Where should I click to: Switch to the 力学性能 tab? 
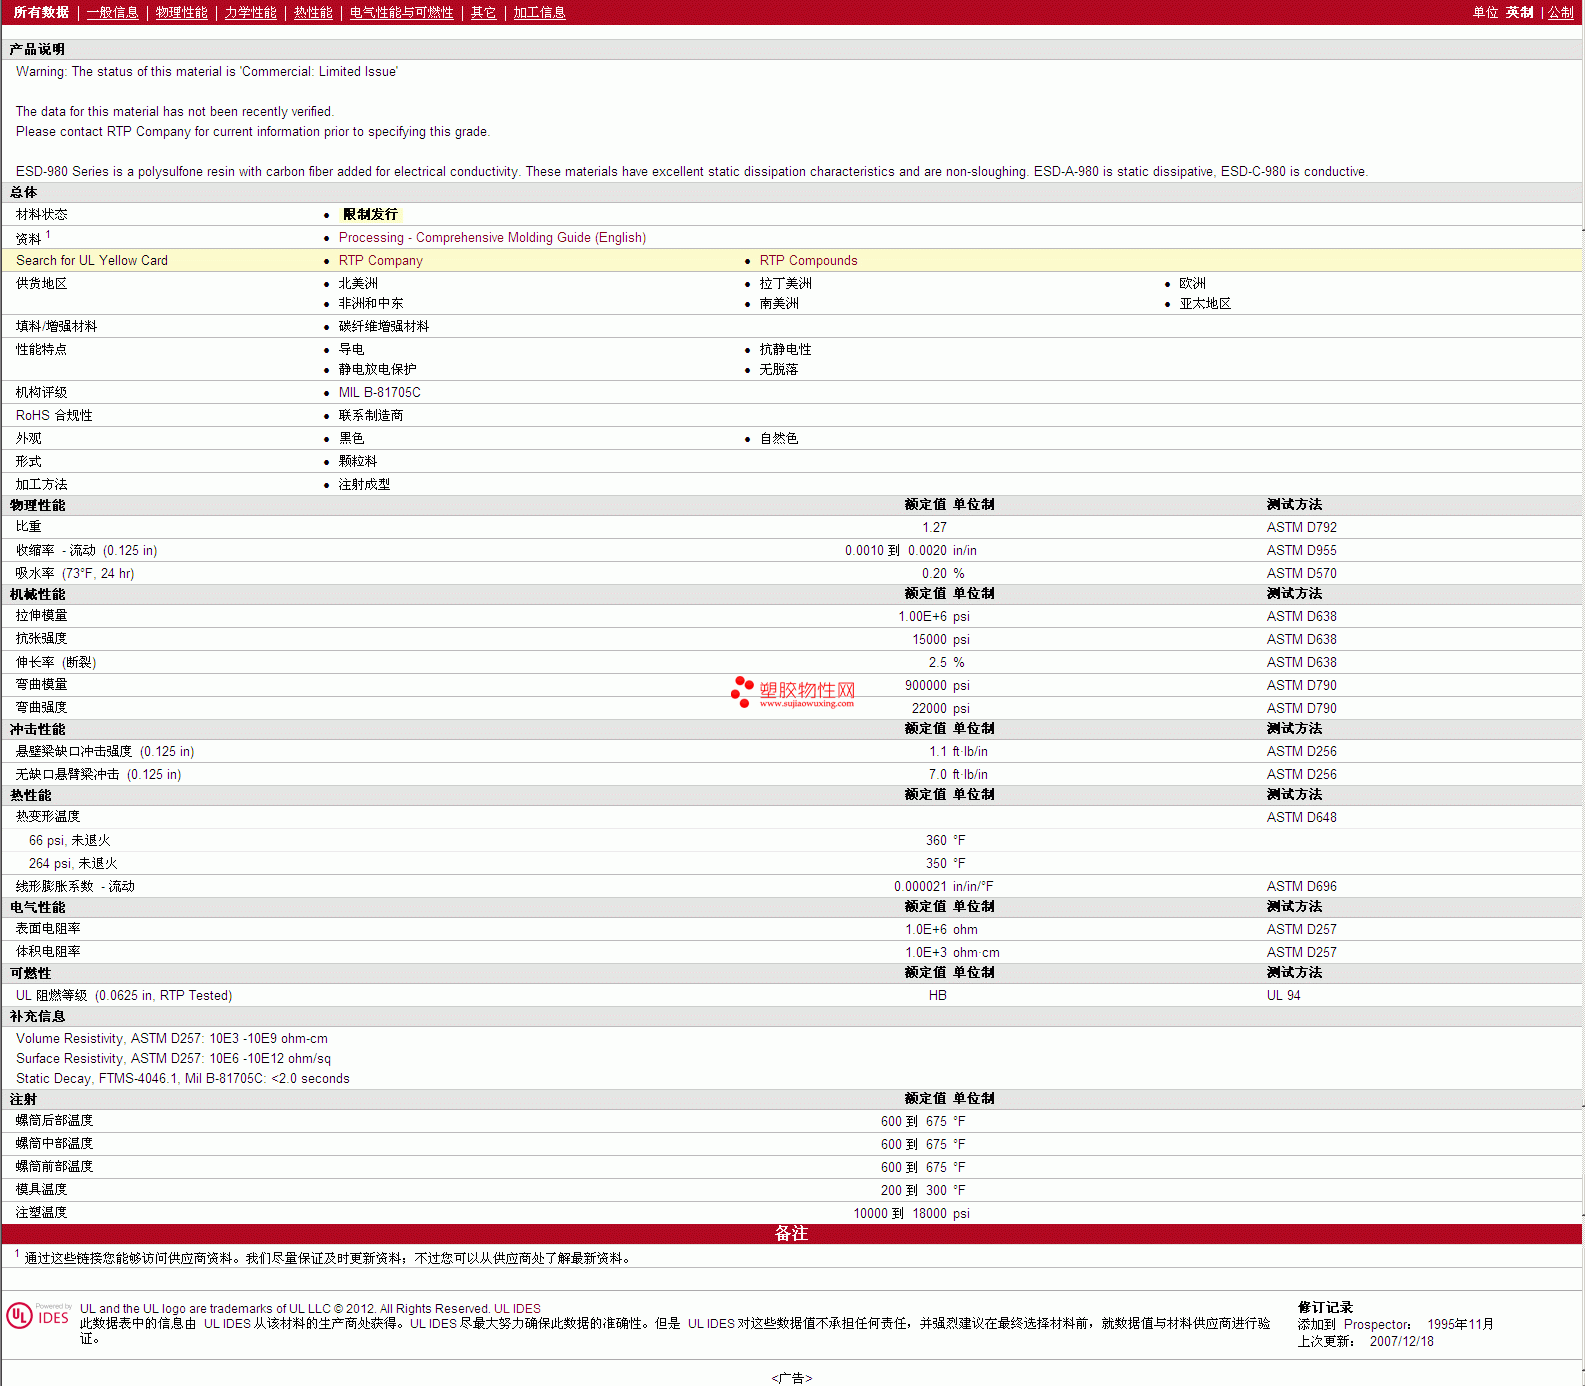(x=251, y=12)
